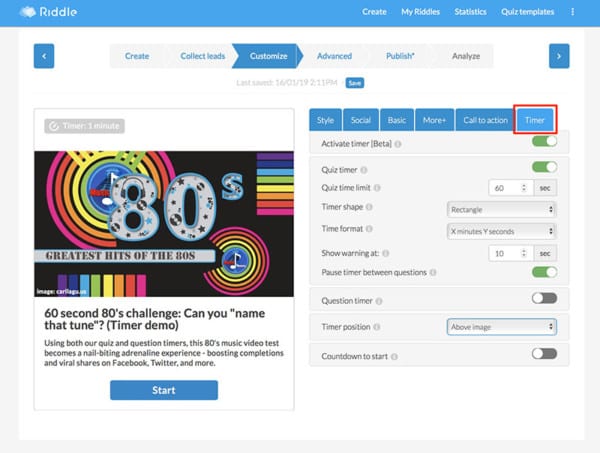This screenshot has height=453, width=600.
Task: Click the Start button in quiz preview
Action: coord(164,390)
